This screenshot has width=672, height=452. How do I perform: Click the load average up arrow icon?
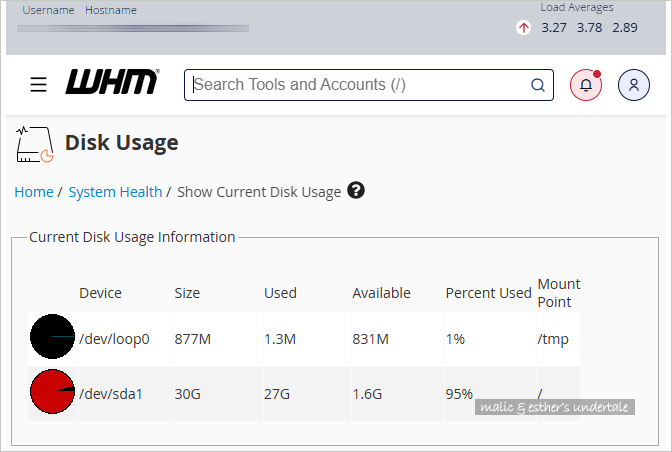(523, 28)
